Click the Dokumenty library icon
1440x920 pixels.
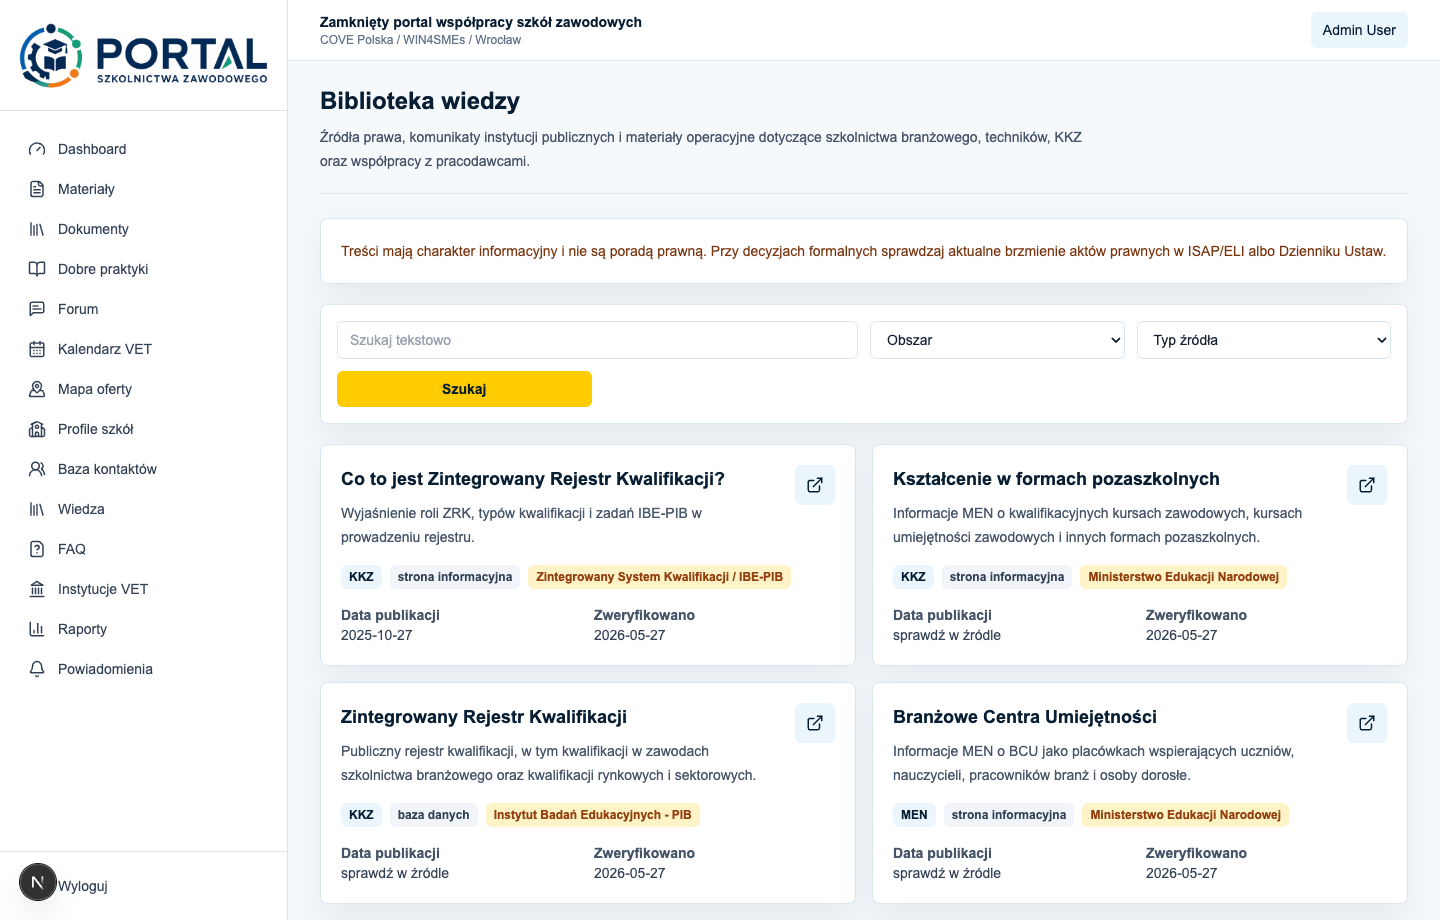(x=37, y=229)
